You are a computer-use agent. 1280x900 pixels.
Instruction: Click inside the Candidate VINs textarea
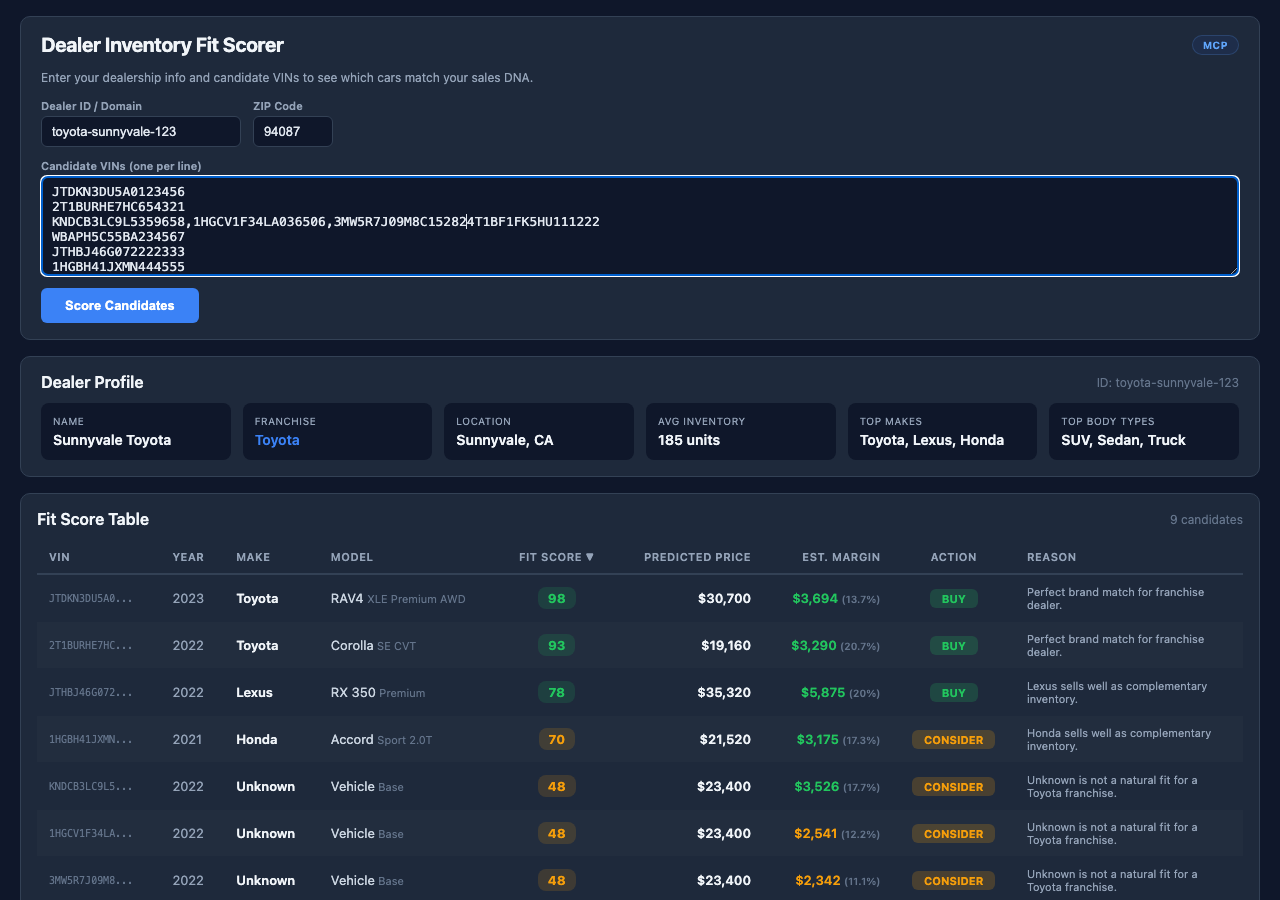click(640, 226)
